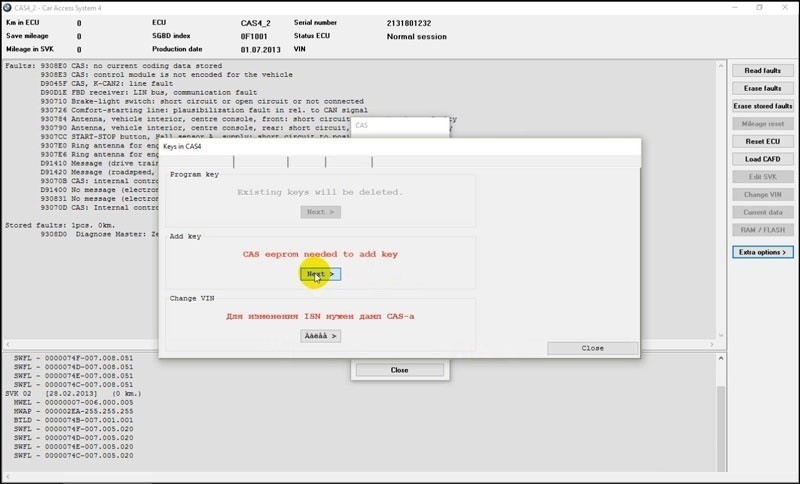Select fault line 9308E3 control module not encoded
800x484 pixels.
(x=167, y=74)
